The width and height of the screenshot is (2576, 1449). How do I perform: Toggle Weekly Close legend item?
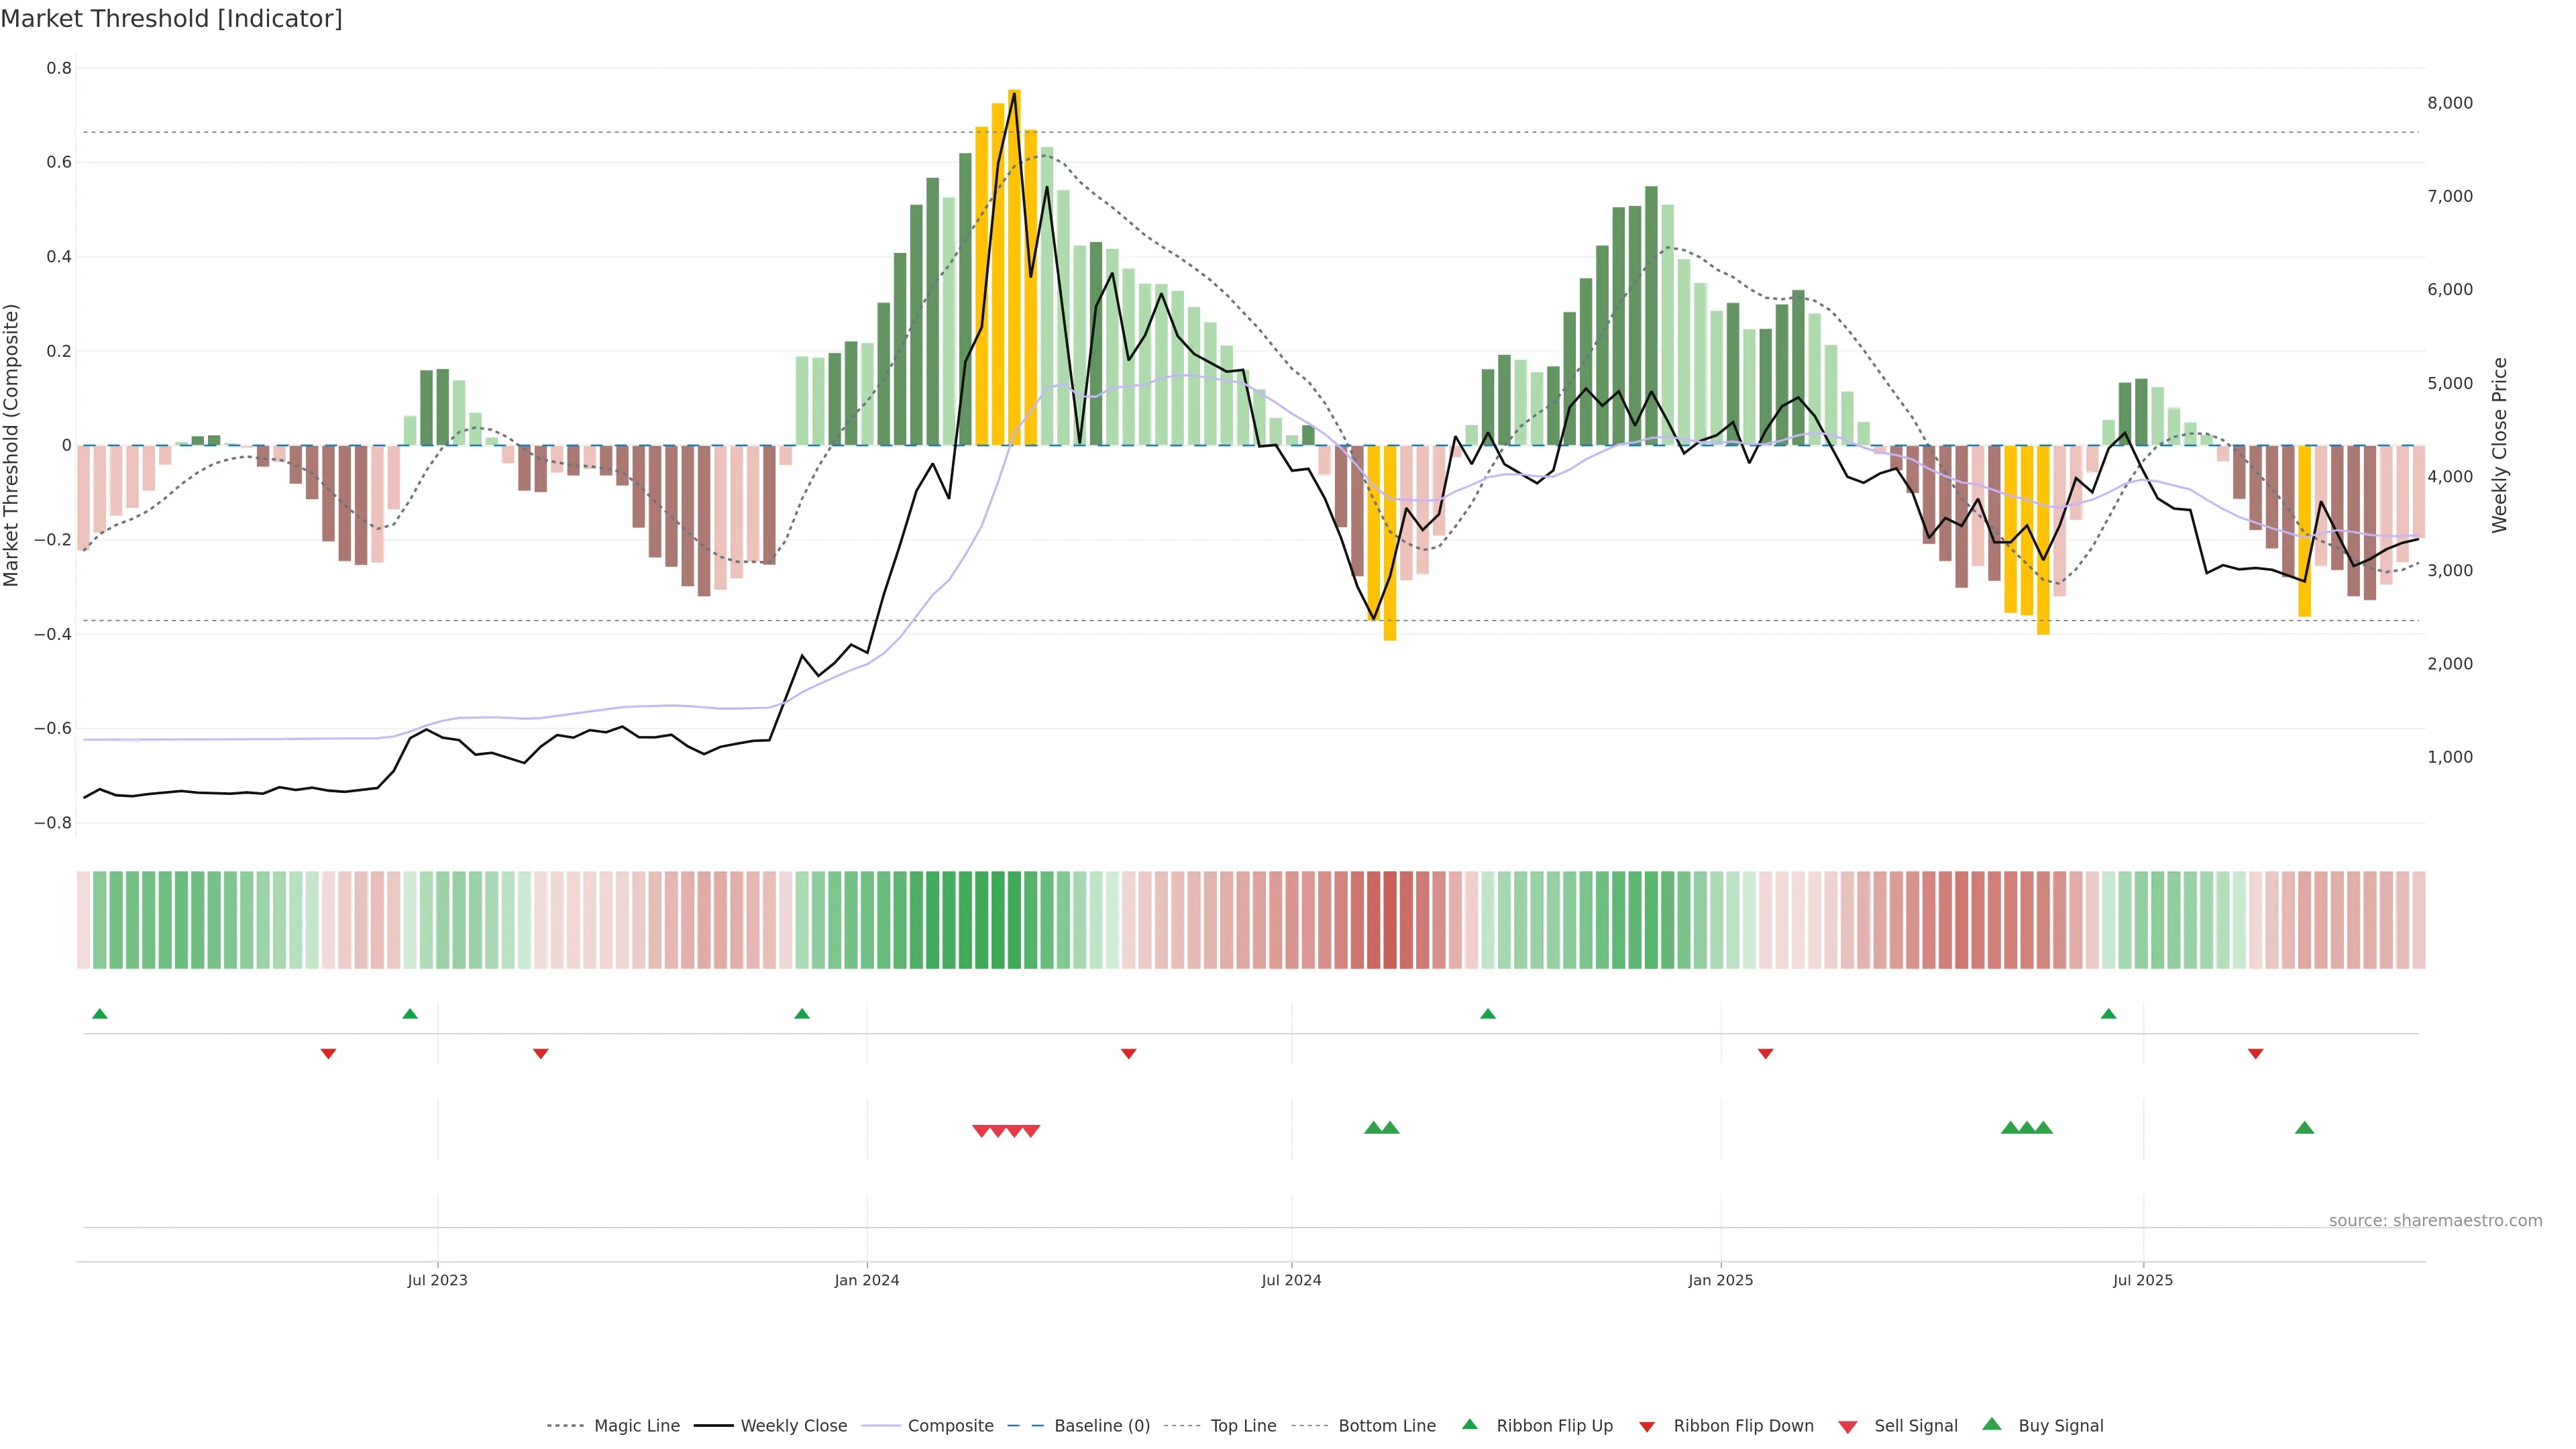793,1426
